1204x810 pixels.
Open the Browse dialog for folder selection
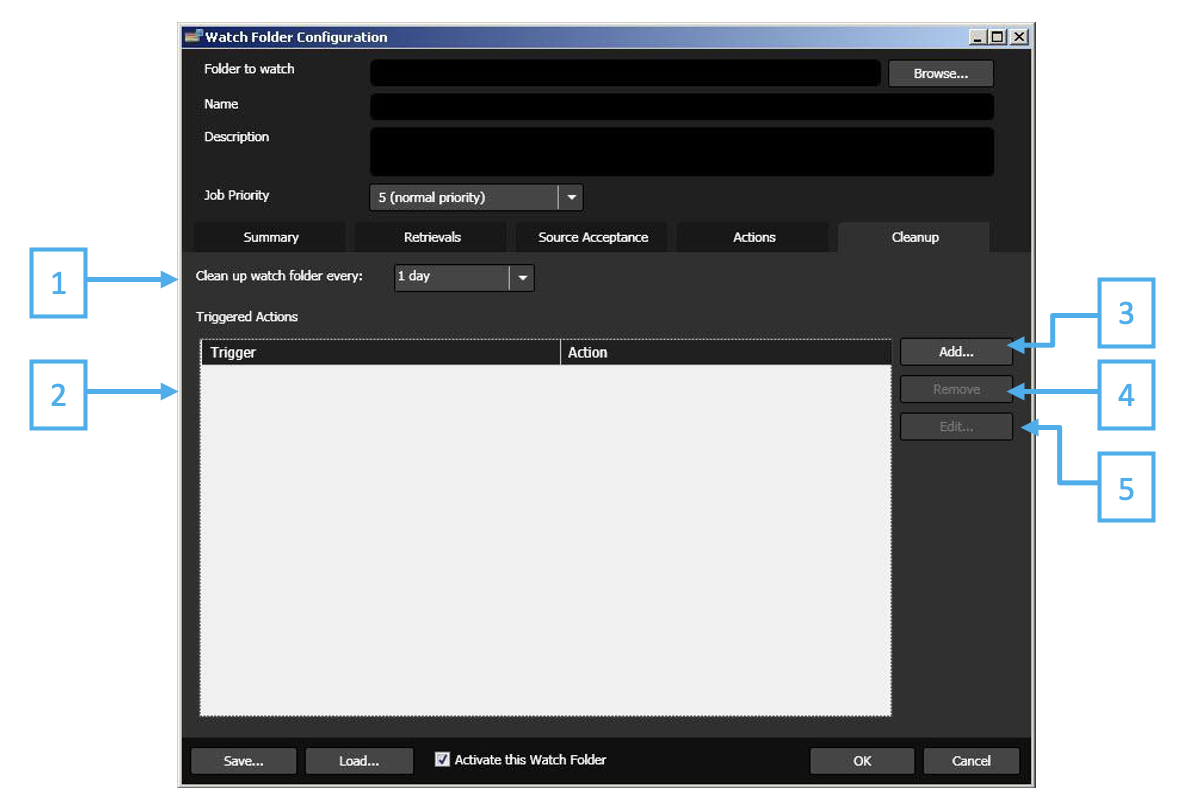[939, 72]
